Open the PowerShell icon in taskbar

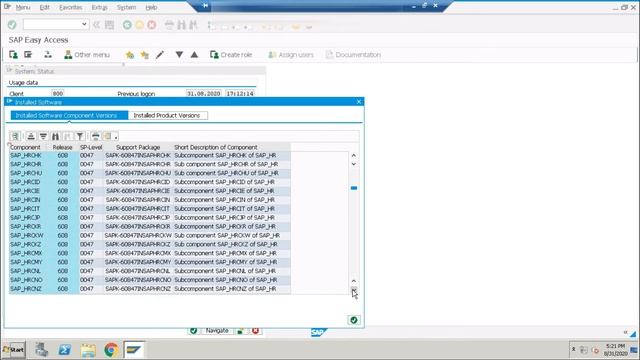click(x=64, y=350)
